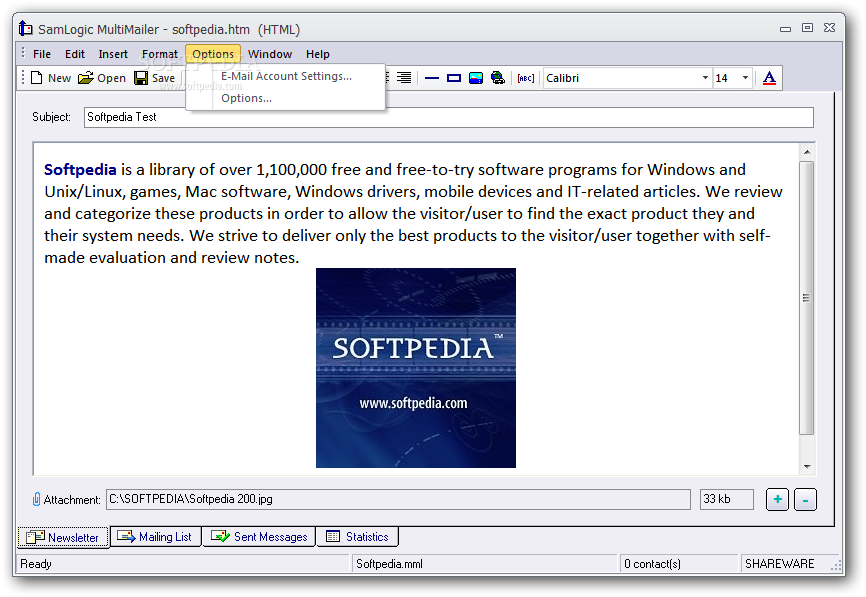Click the Softpedia logo image in editor
This screenshot has height=597, width=866.
pos(416,368)
